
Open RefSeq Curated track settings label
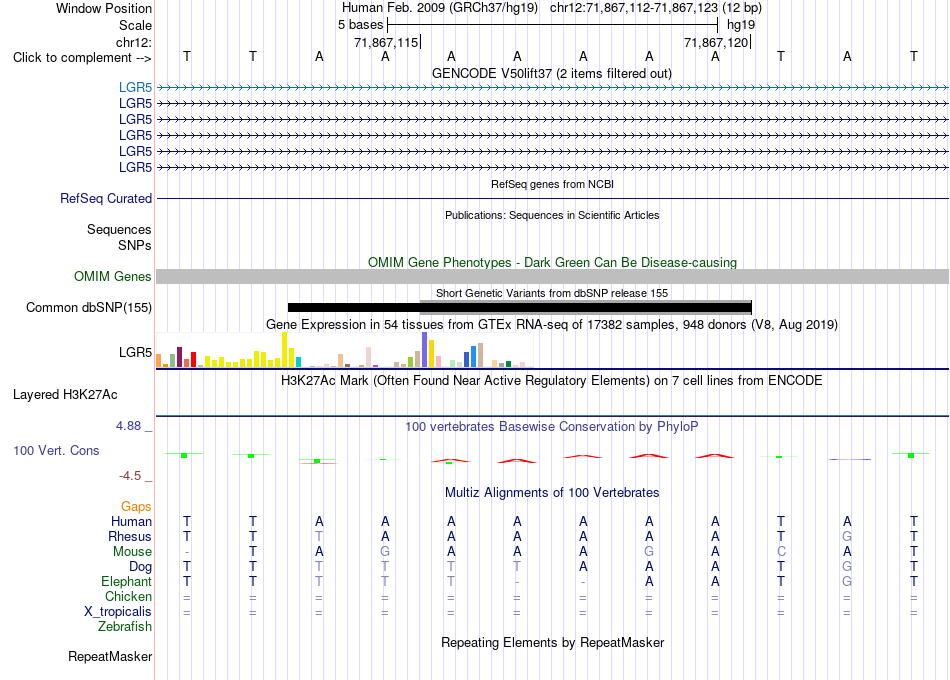(x=106, y=198)
